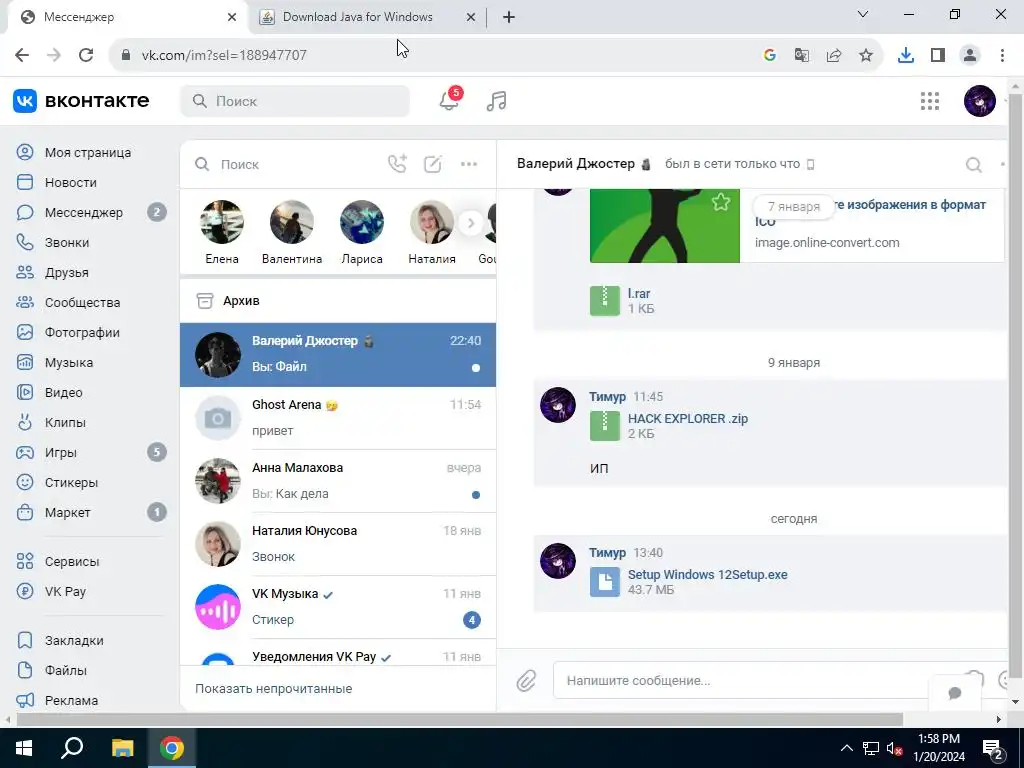Reload the page
The width and height of the screenshot is (1024, 768).
pyautogui.click(x=86, y=55)
